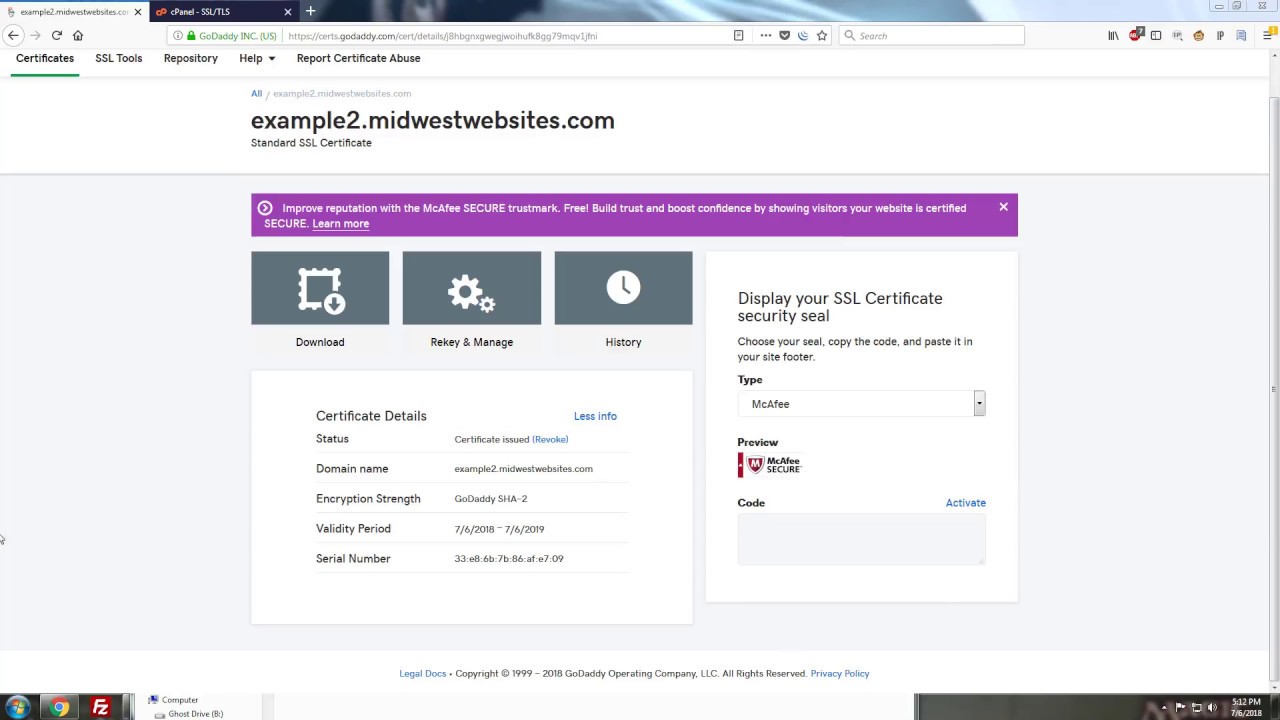The height and width of the screenshot is (720, 1280).
Task: Toggle Reader View icon in address bar
Action: click(x=738, y=35)
